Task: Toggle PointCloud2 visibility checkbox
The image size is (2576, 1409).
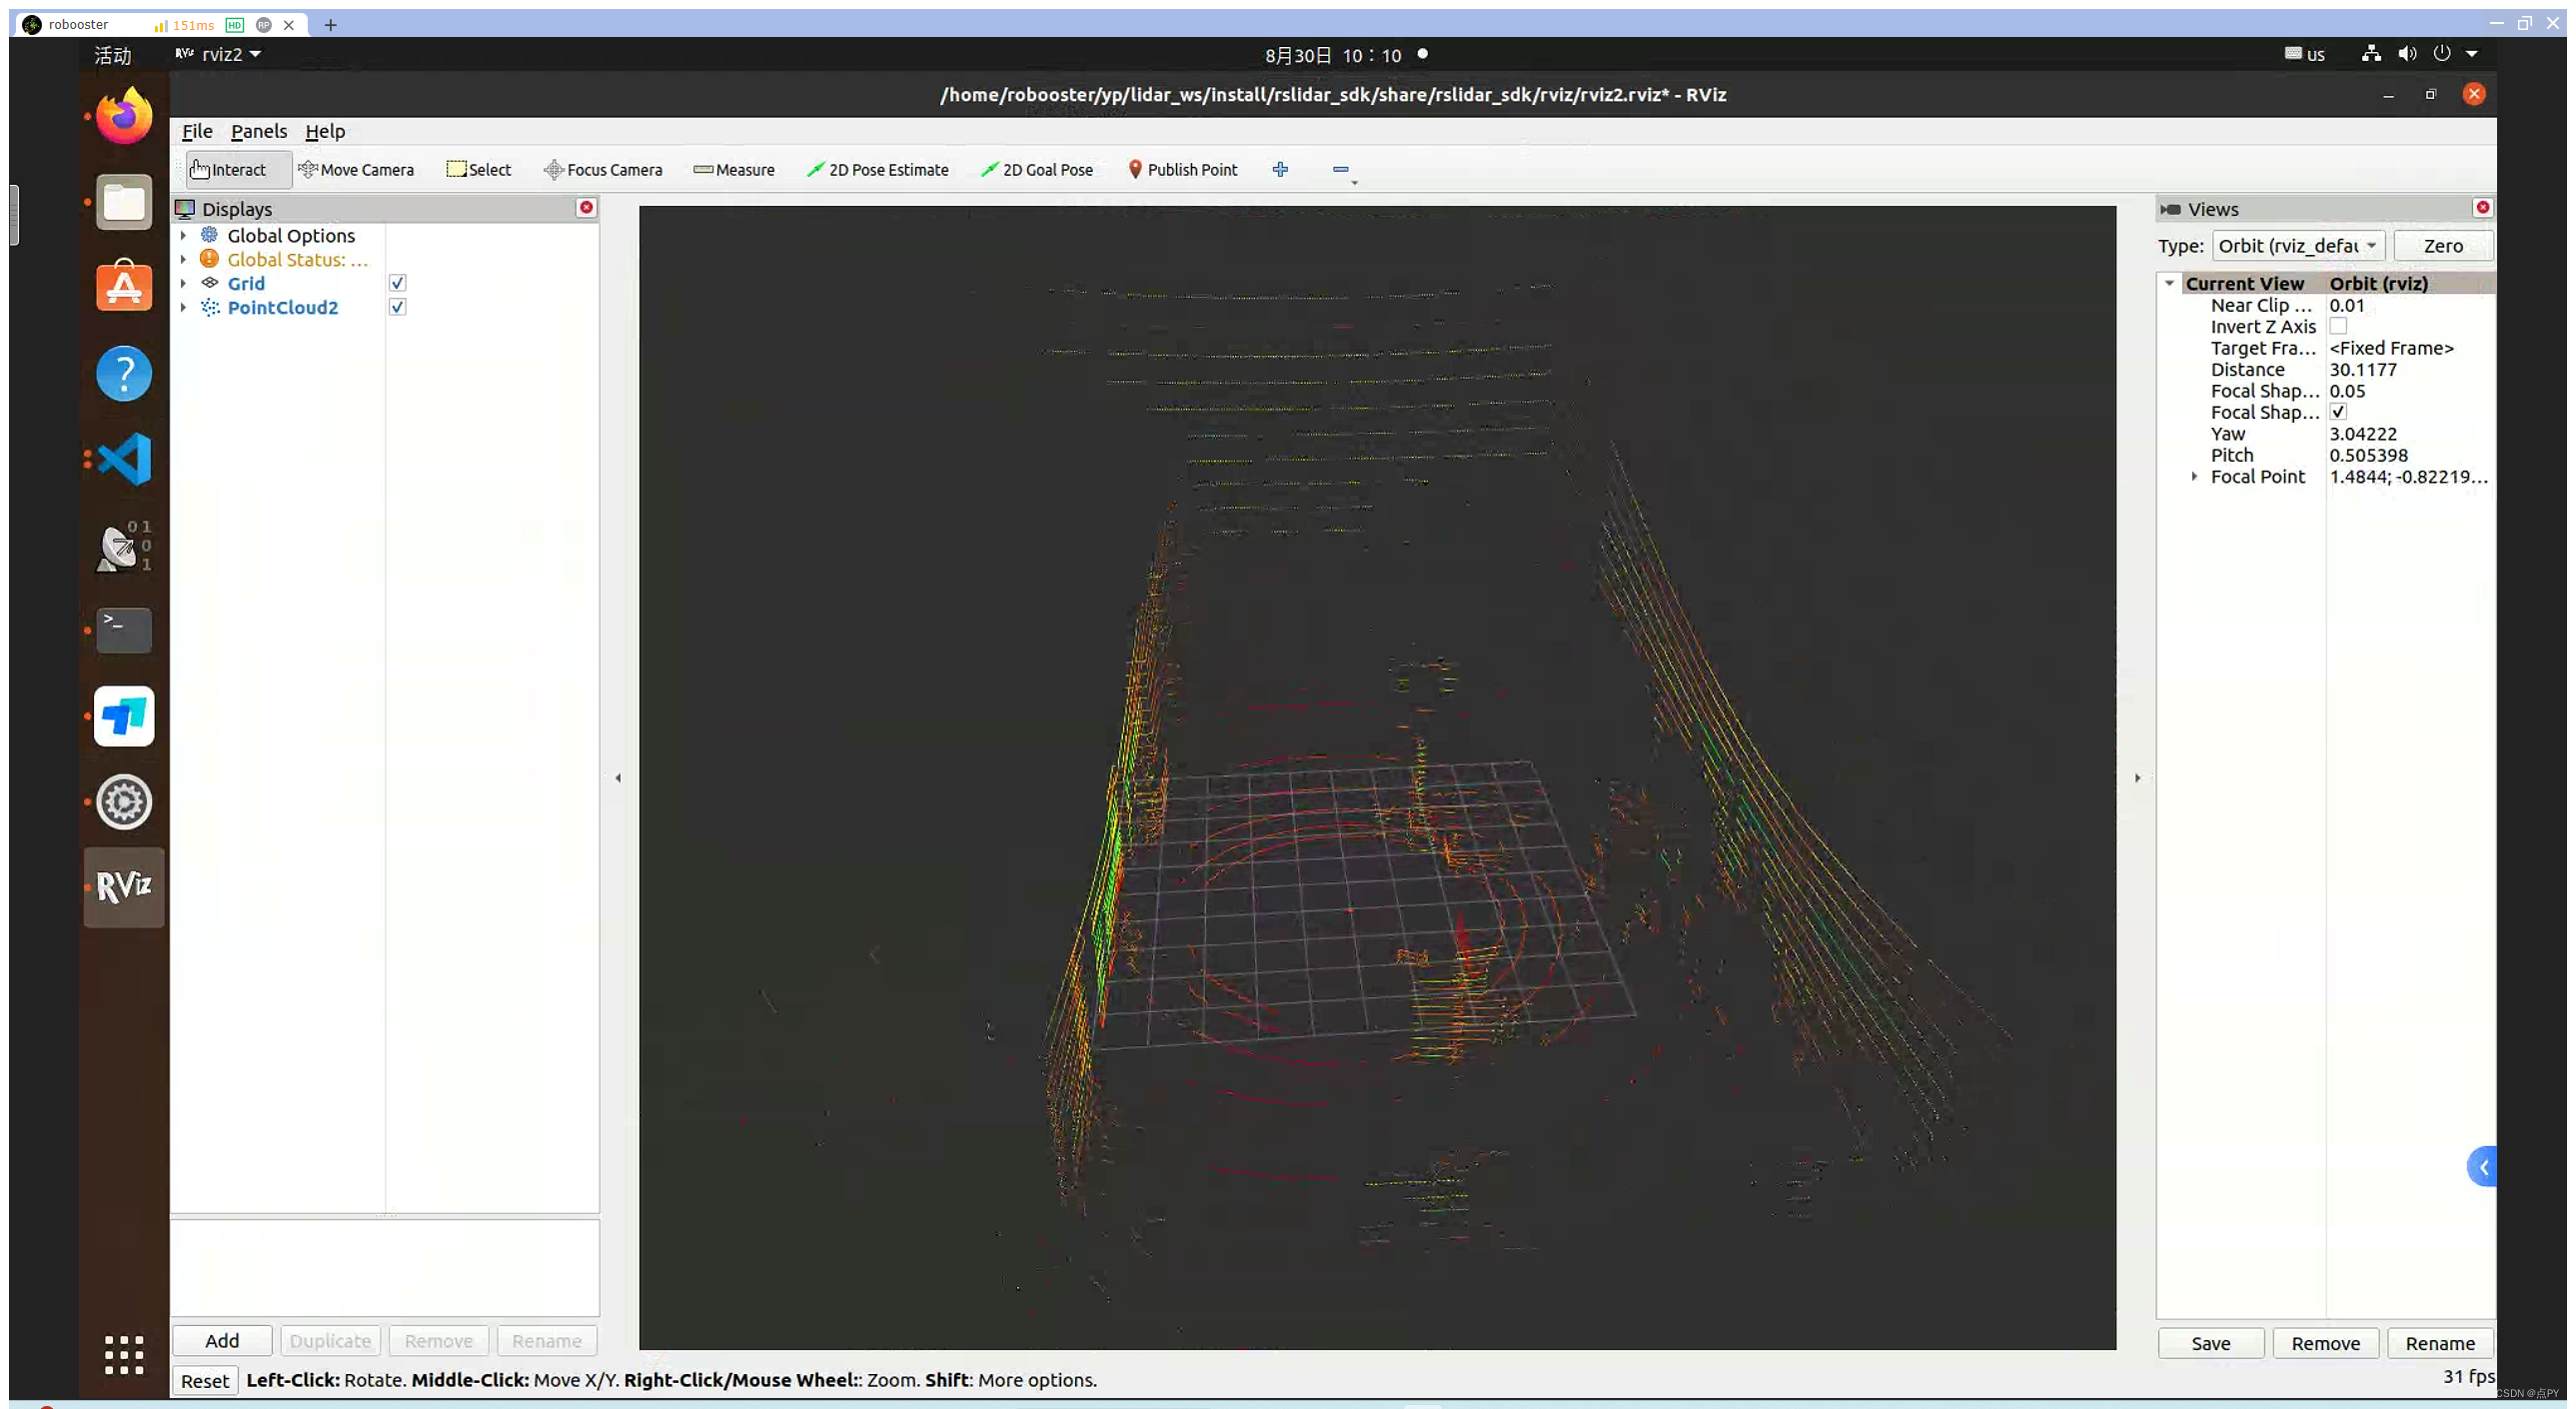Action: (396, 307)
